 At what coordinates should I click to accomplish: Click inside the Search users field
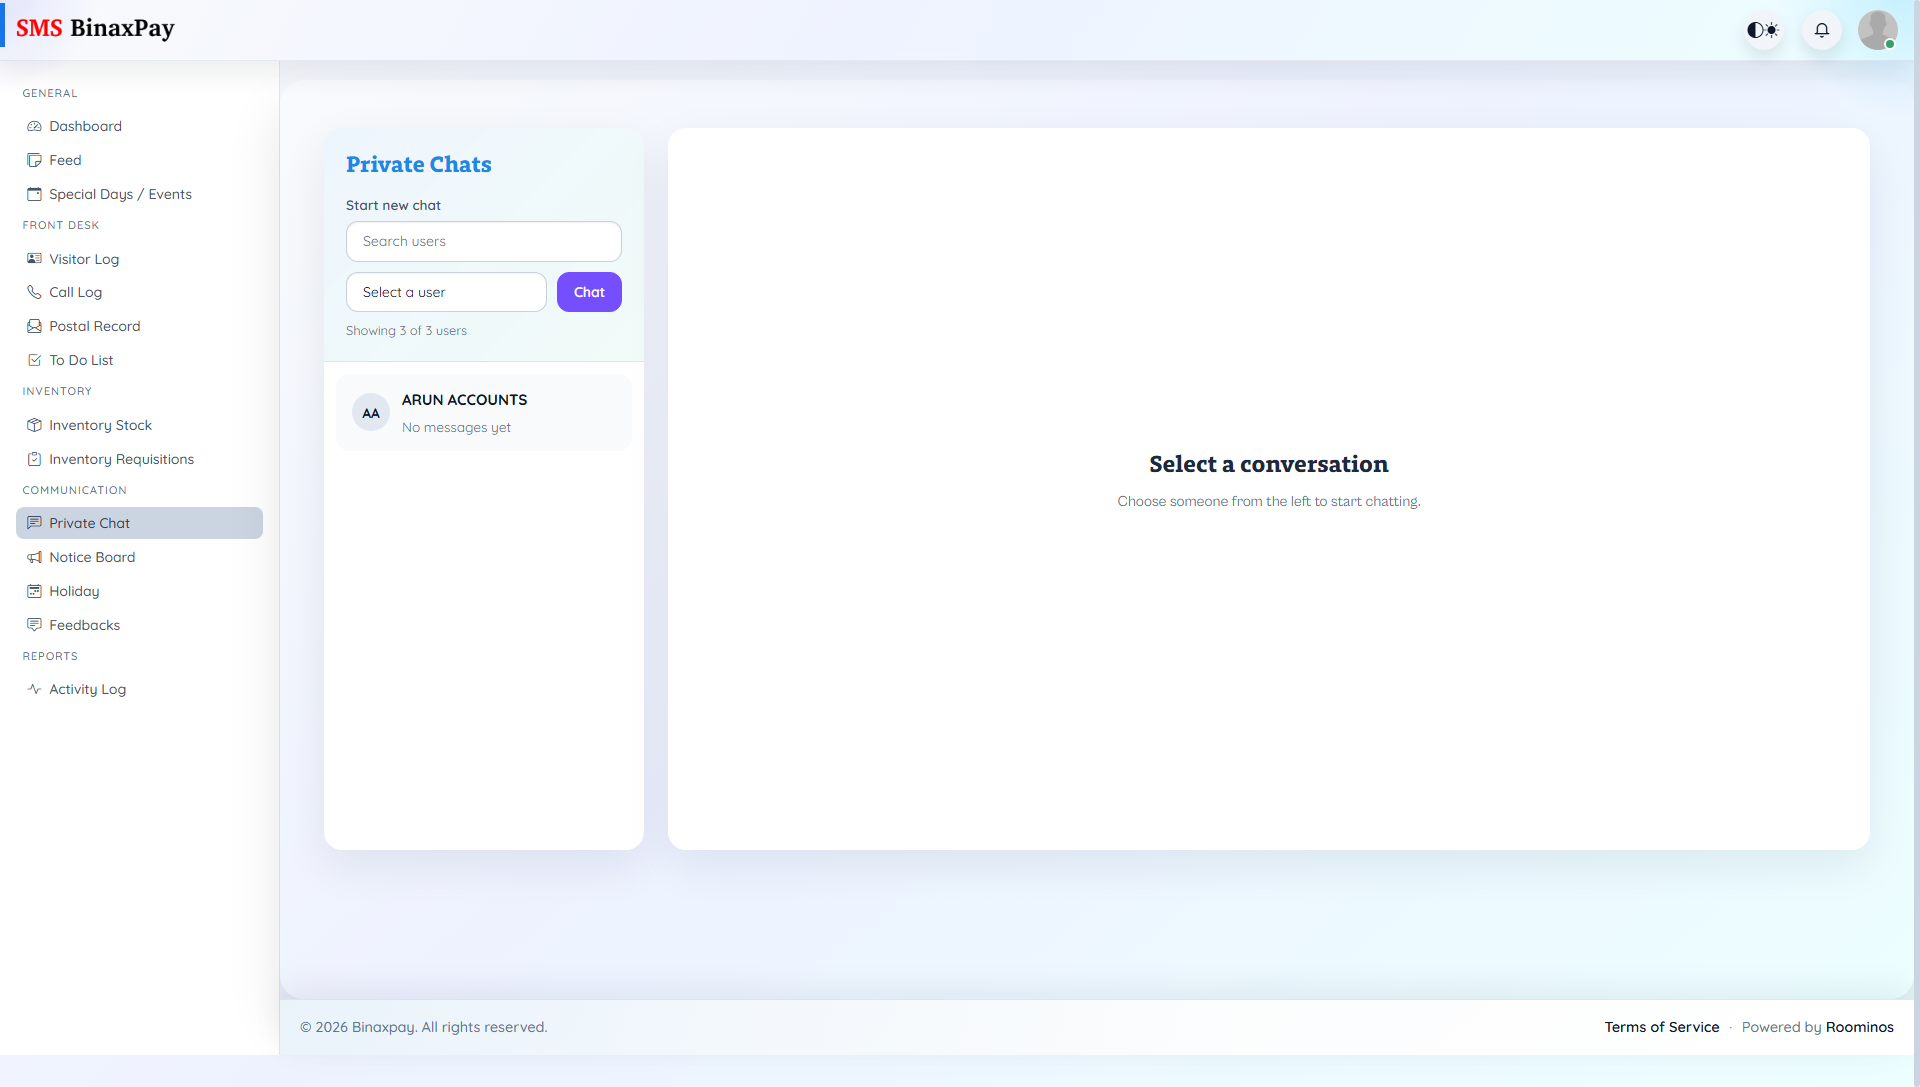483,241
